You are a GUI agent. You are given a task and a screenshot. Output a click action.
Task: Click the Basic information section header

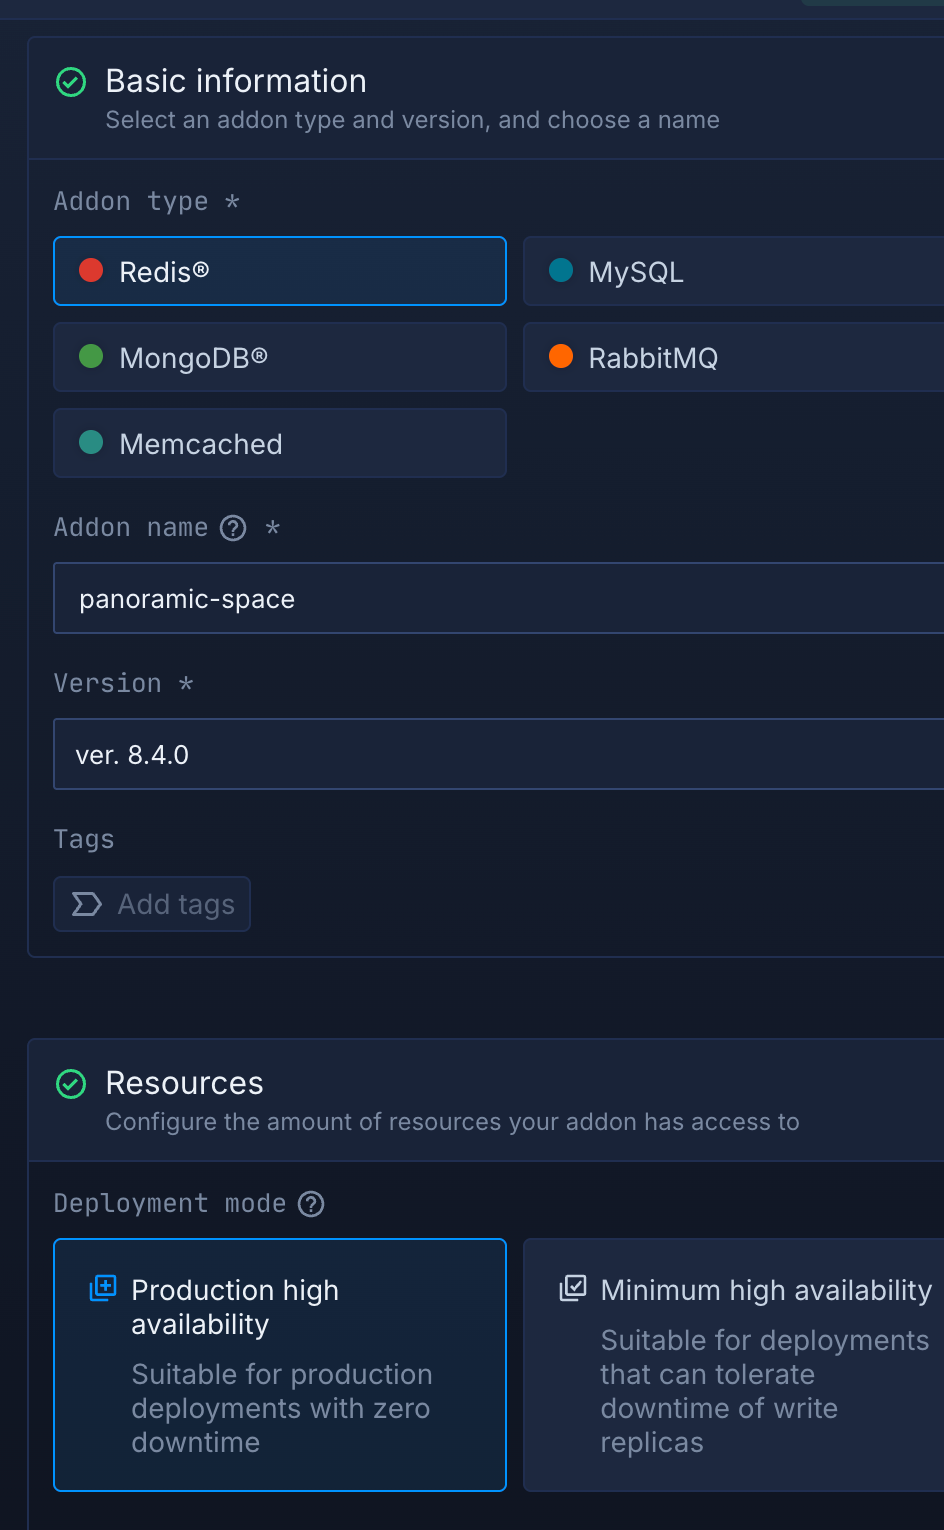[236, 82]
